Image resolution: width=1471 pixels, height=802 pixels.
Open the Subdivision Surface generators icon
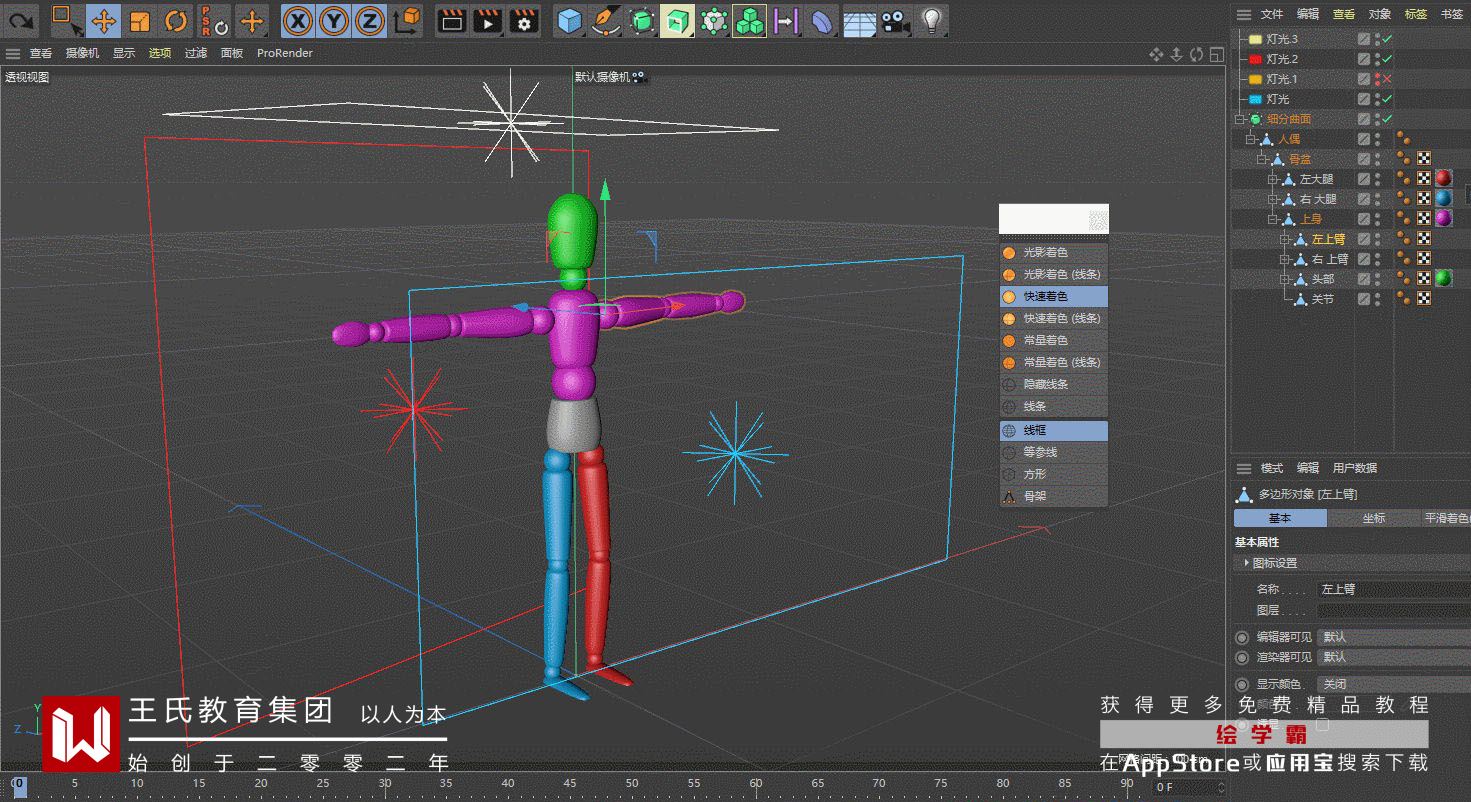tap(642, 20)
